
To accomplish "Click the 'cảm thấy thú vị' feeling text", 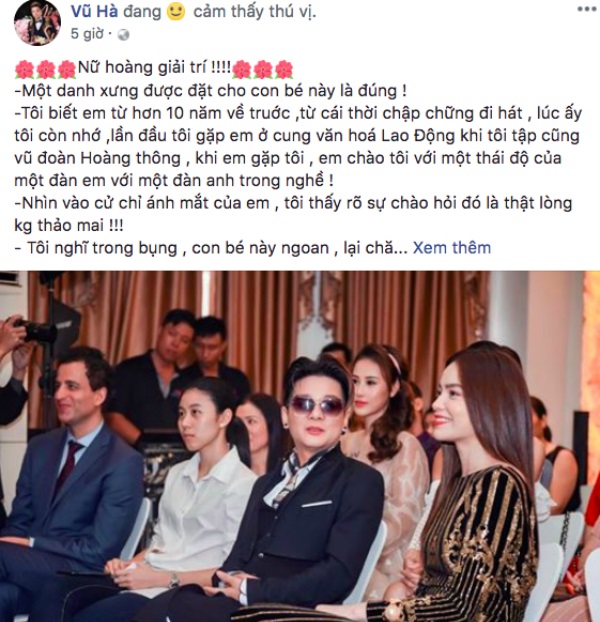I will [255, 12].
